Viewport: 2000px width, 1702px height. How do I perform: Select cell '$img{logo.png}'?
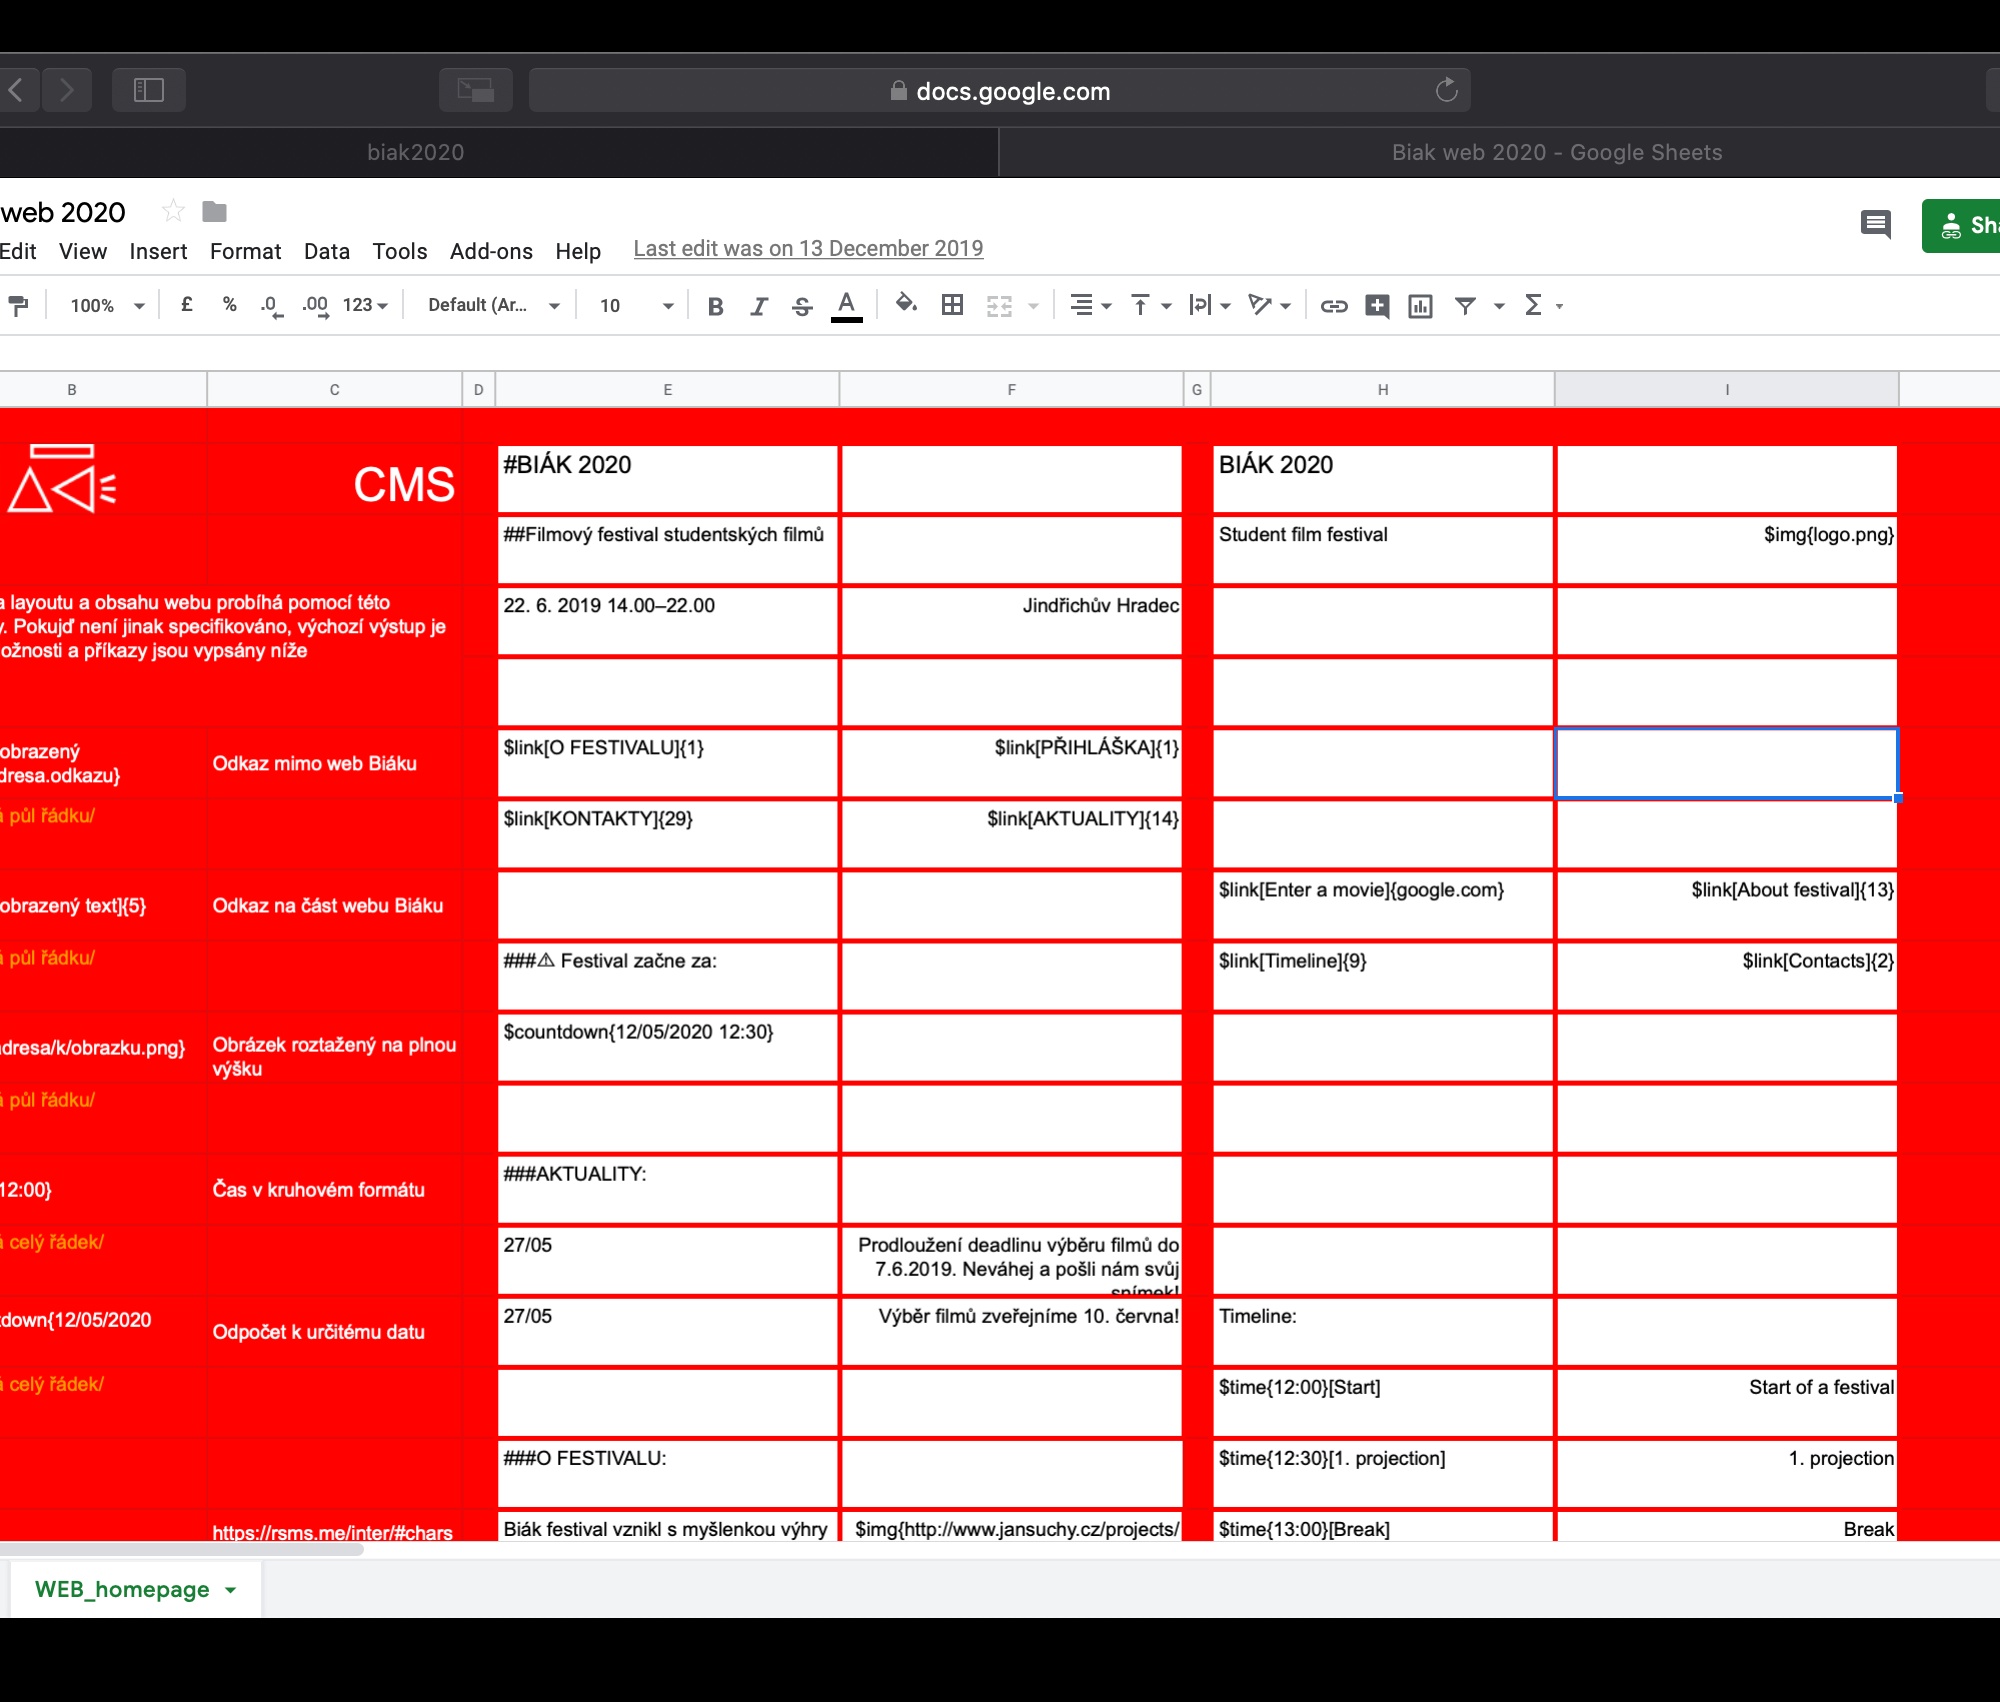1727,551
